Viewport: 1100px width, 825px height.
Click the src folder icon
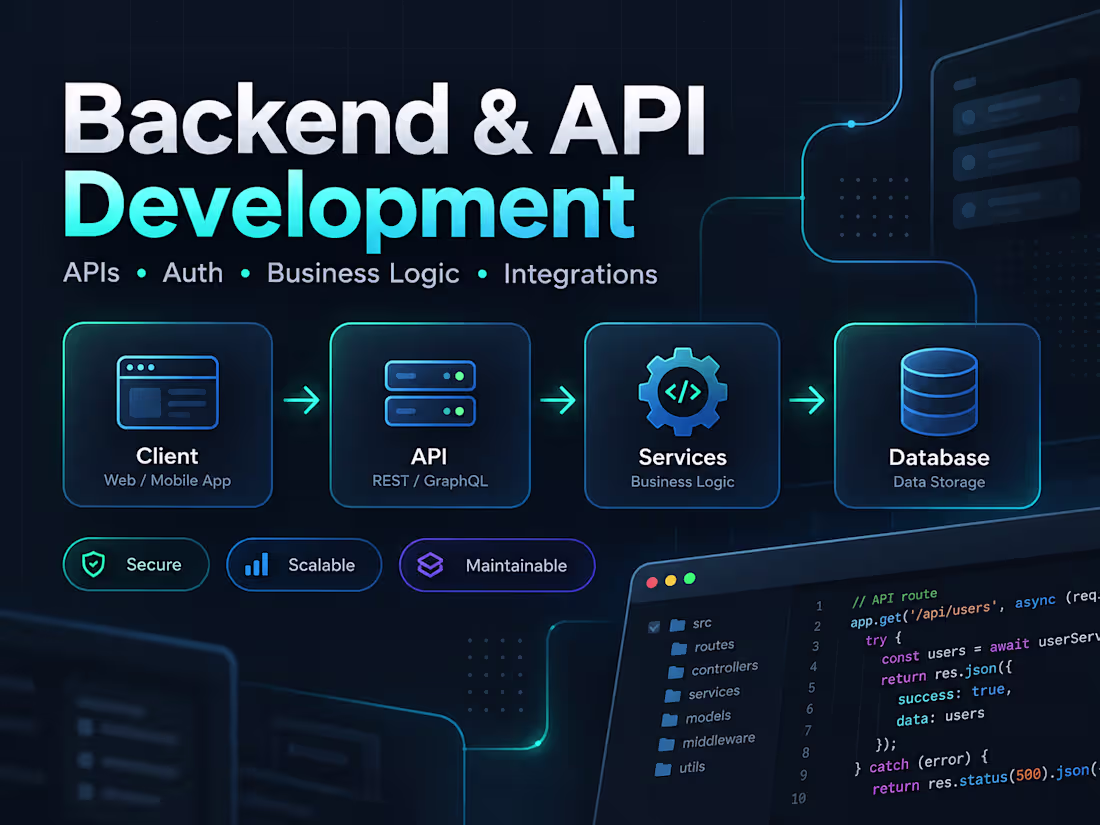click(x=678, y=624)
